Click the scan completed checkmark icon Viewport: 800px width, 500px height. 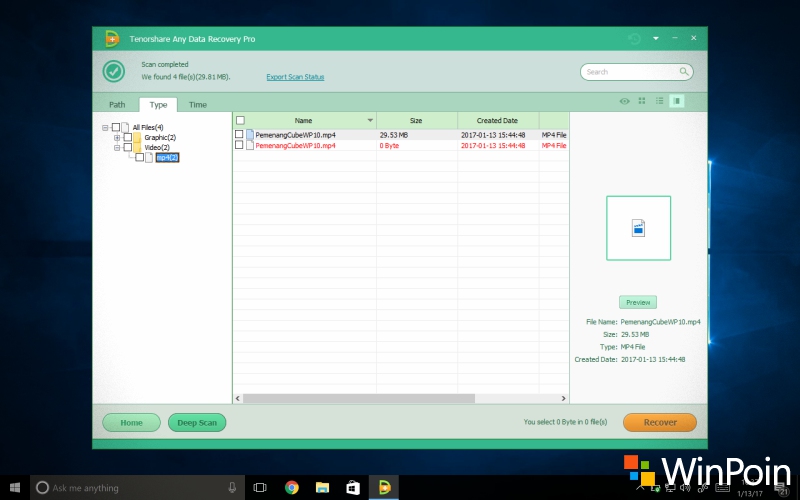click(113, 71)
